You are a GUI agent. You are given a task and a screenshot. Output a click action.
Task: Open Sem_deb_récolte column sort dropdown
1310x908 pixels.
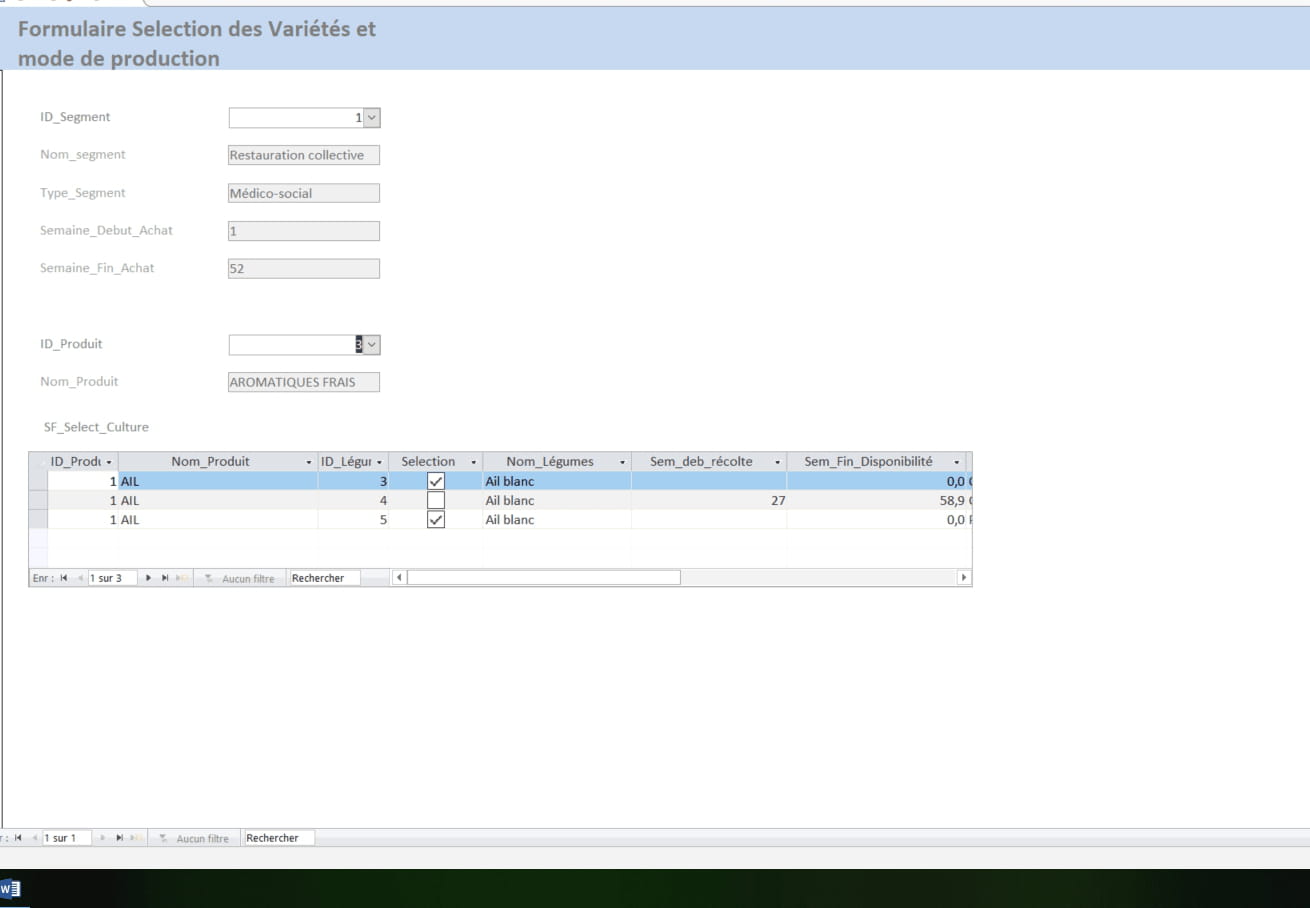pyautogui.click(x=778, y=462)
